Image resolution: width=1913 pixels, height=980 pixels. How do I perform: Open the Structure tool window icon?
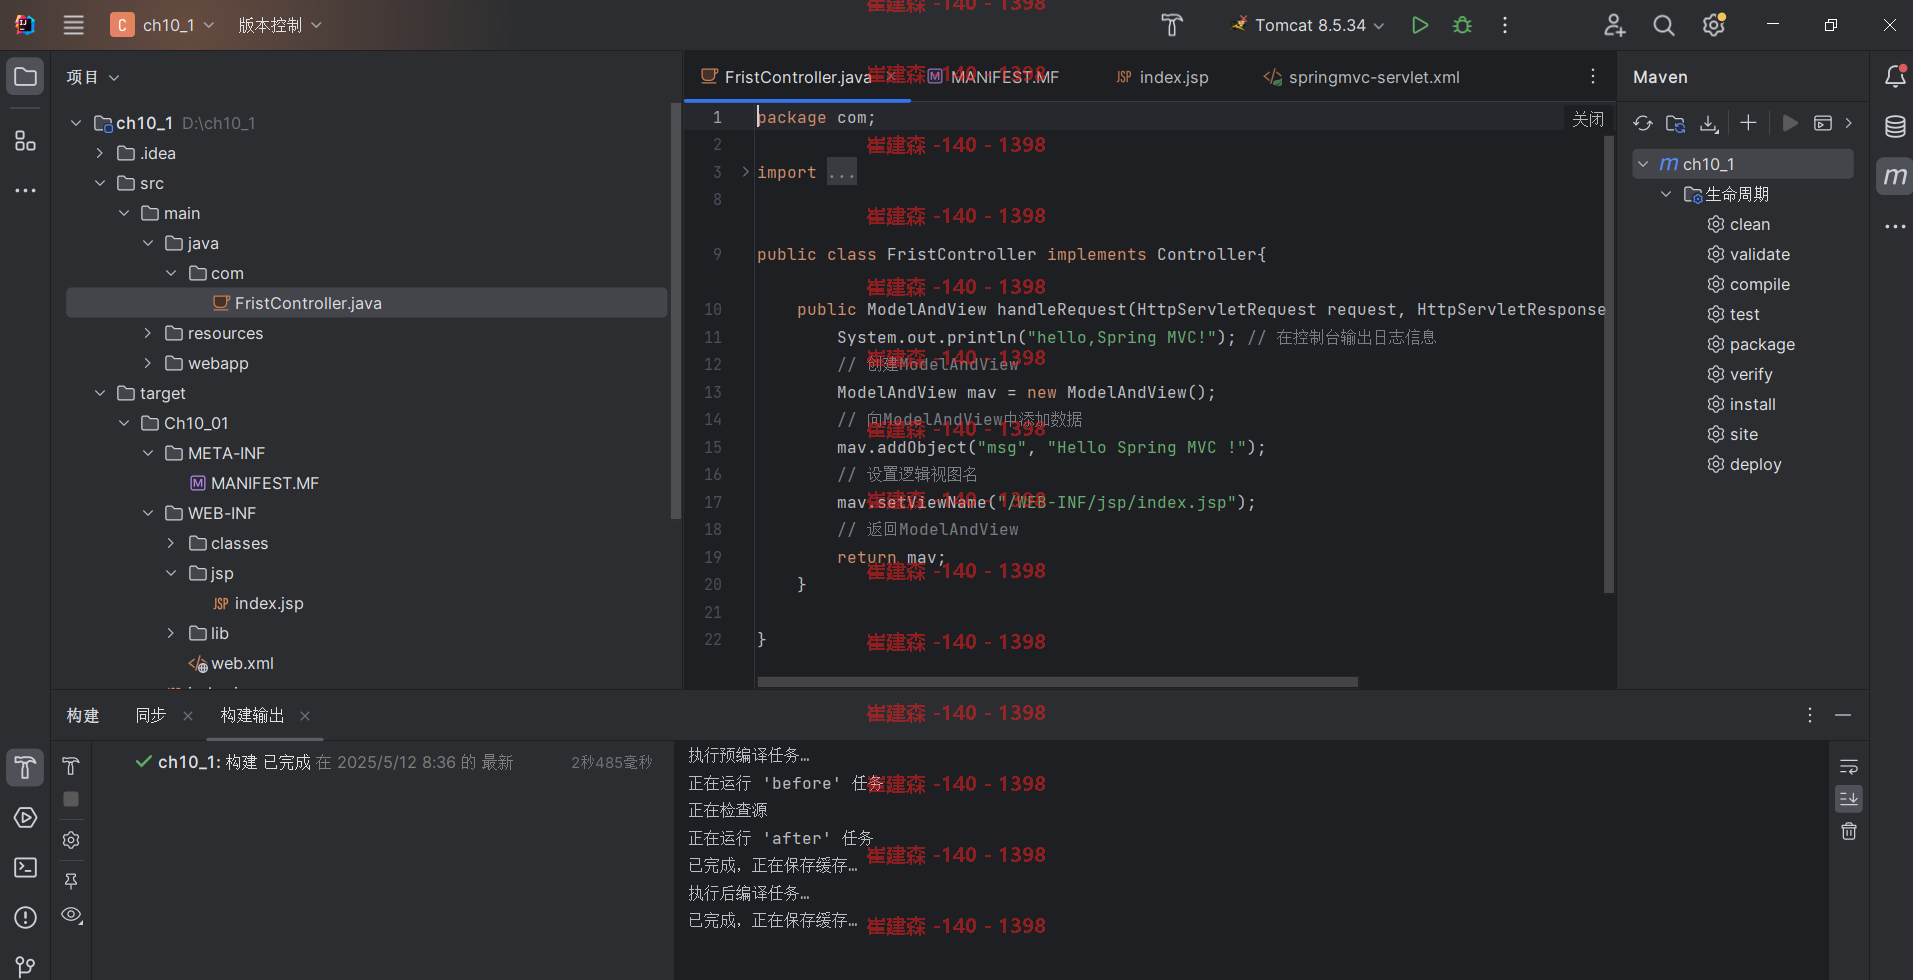pyautogui.click(x=25, y=141)
